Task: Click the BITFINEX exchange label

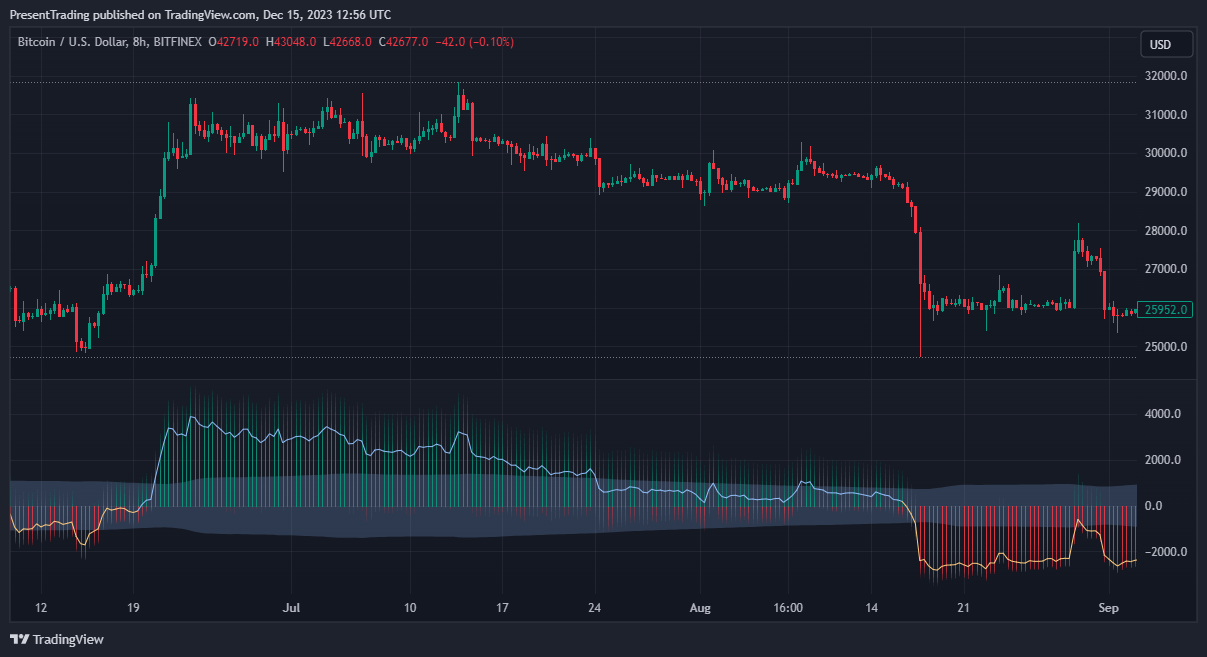Action: click(x=179, y=42)
